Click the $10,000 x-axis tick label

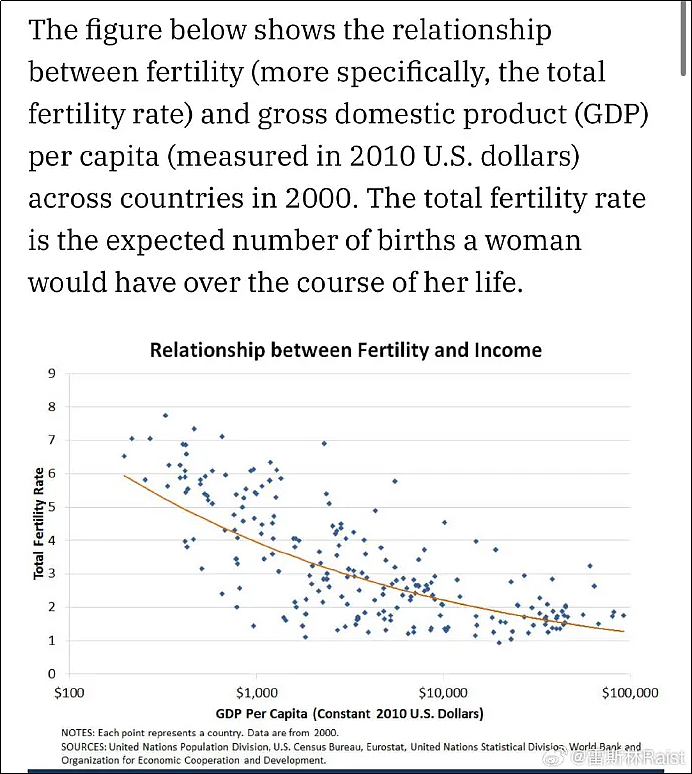[443, 693]
